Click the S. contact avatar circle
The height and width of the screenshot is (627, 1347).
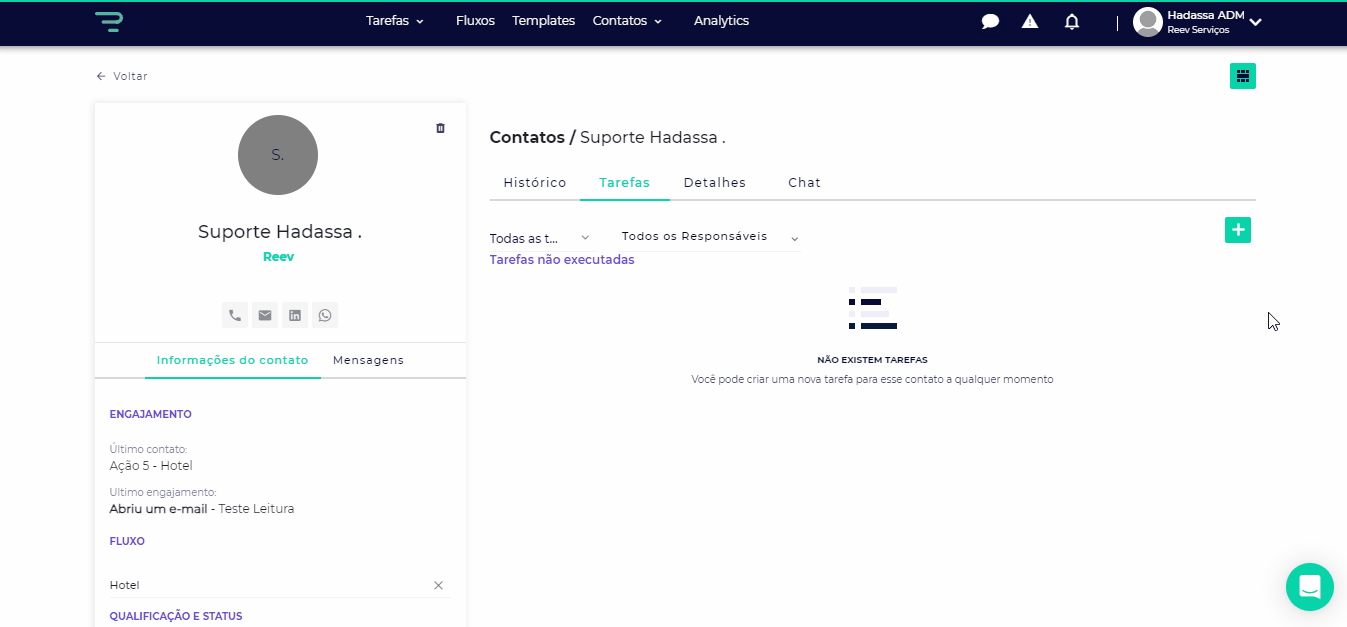pos(278,155)
